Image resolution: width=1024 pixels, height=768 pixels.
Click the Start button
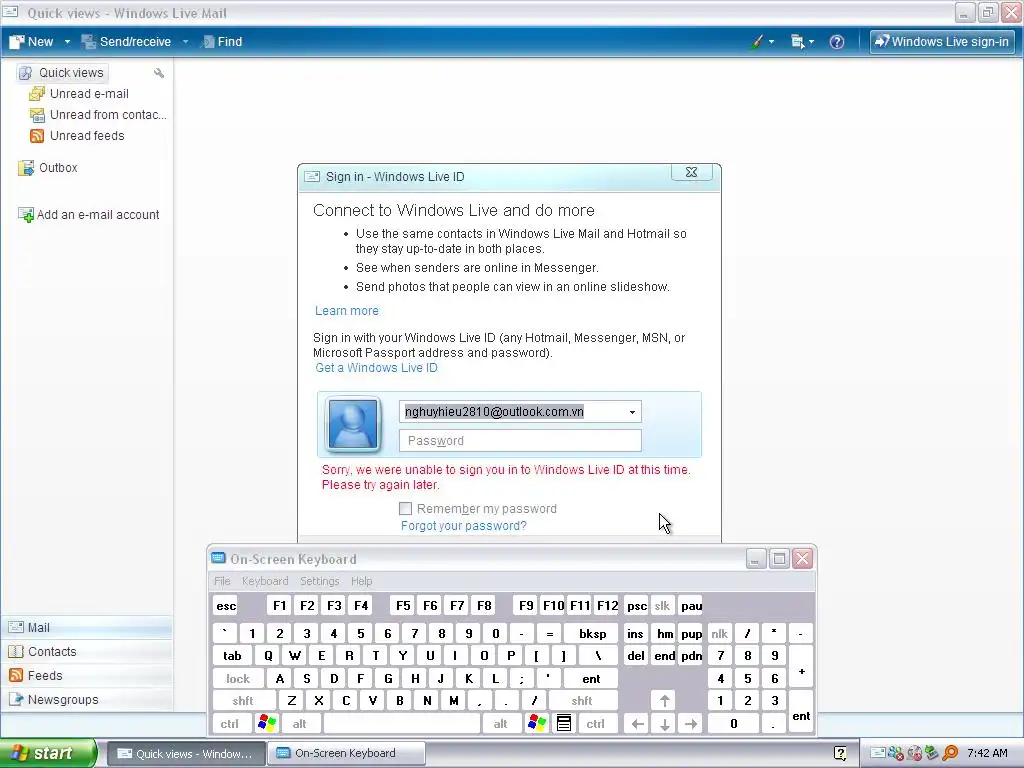click(x=48, y=753)
